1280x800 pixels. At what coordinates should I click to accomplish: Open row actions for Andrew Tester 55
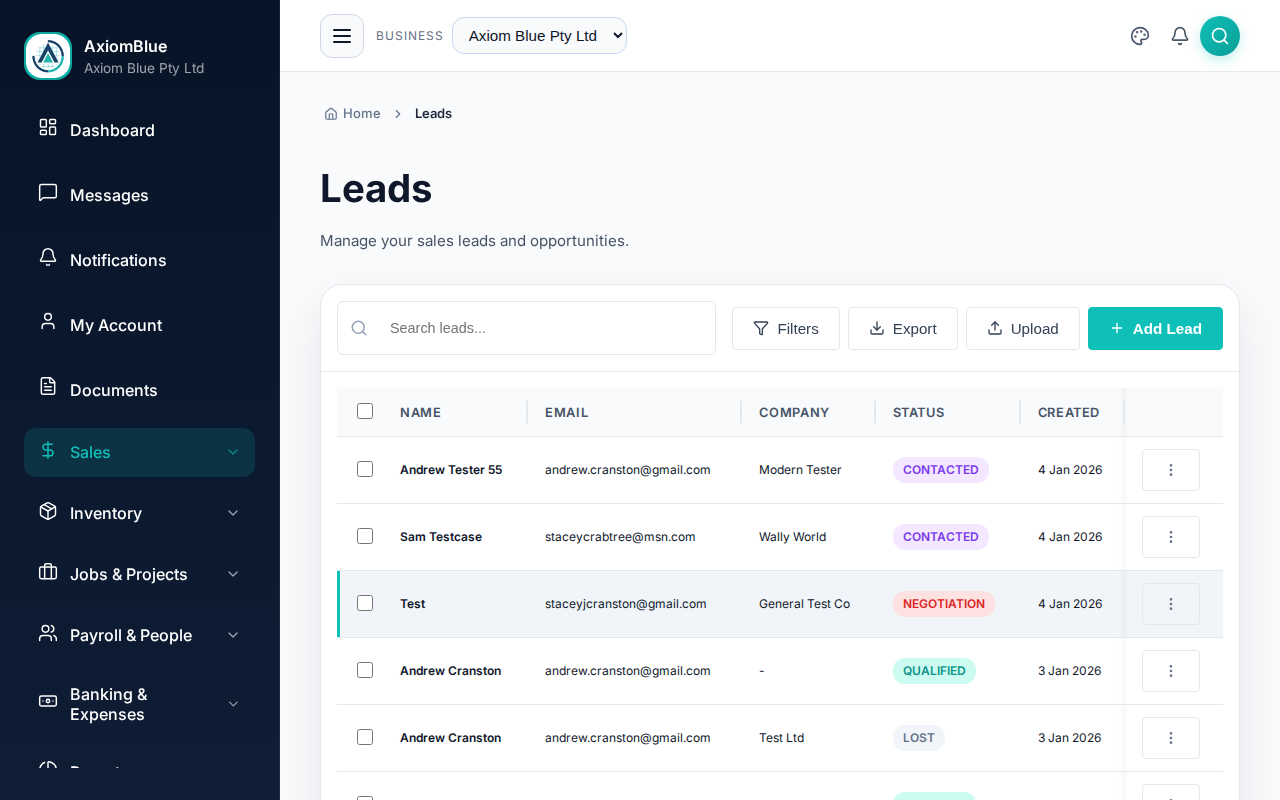click(x=1171, y=470)
